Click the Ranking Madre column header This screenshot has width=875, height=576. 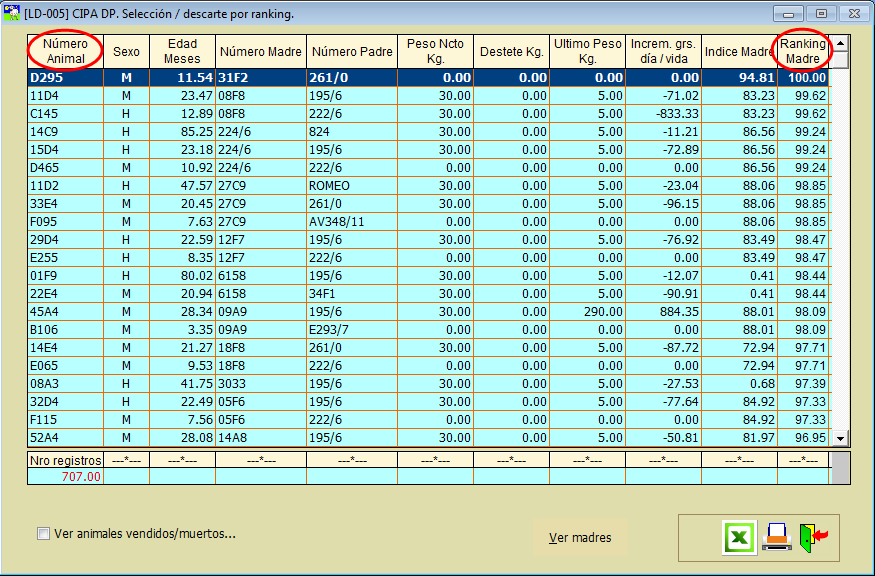point(803,51)
